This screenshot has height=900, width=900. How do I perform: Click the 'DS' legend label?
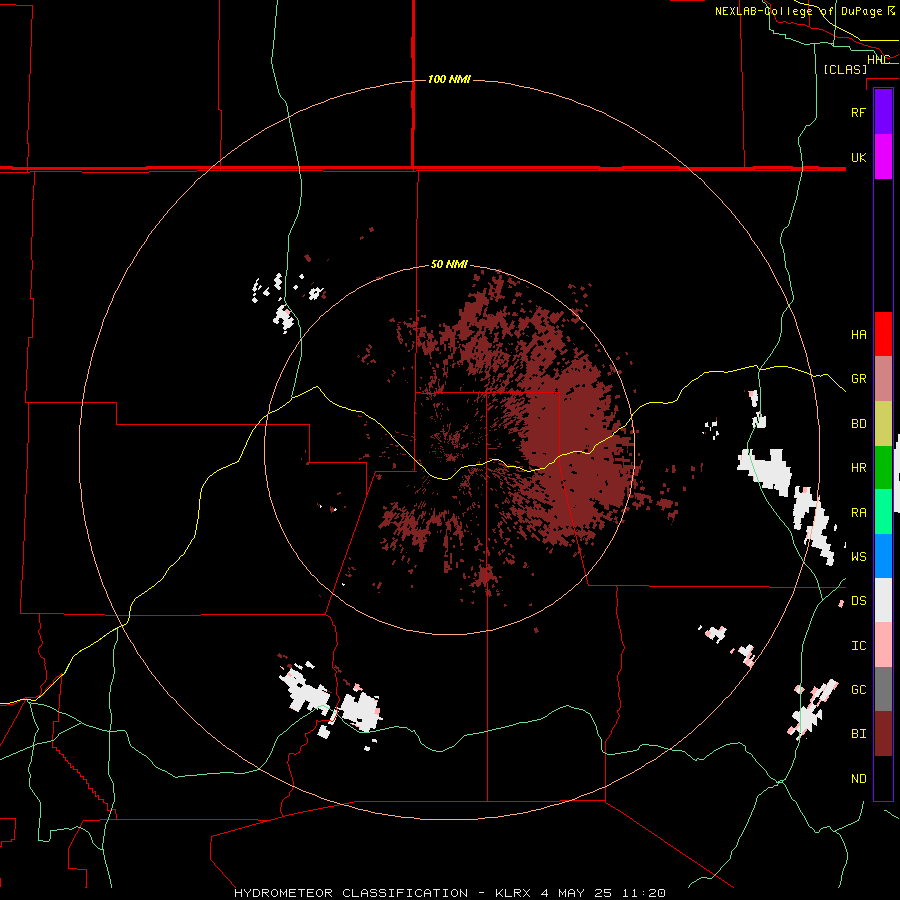click(858, 601)
